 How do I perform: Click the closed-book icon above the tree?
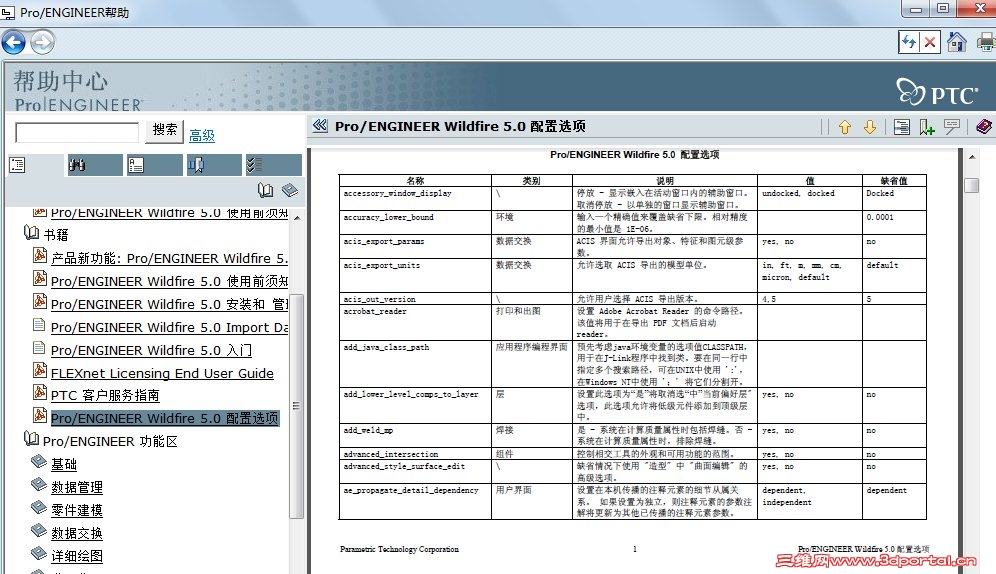[x=290, y=190]
